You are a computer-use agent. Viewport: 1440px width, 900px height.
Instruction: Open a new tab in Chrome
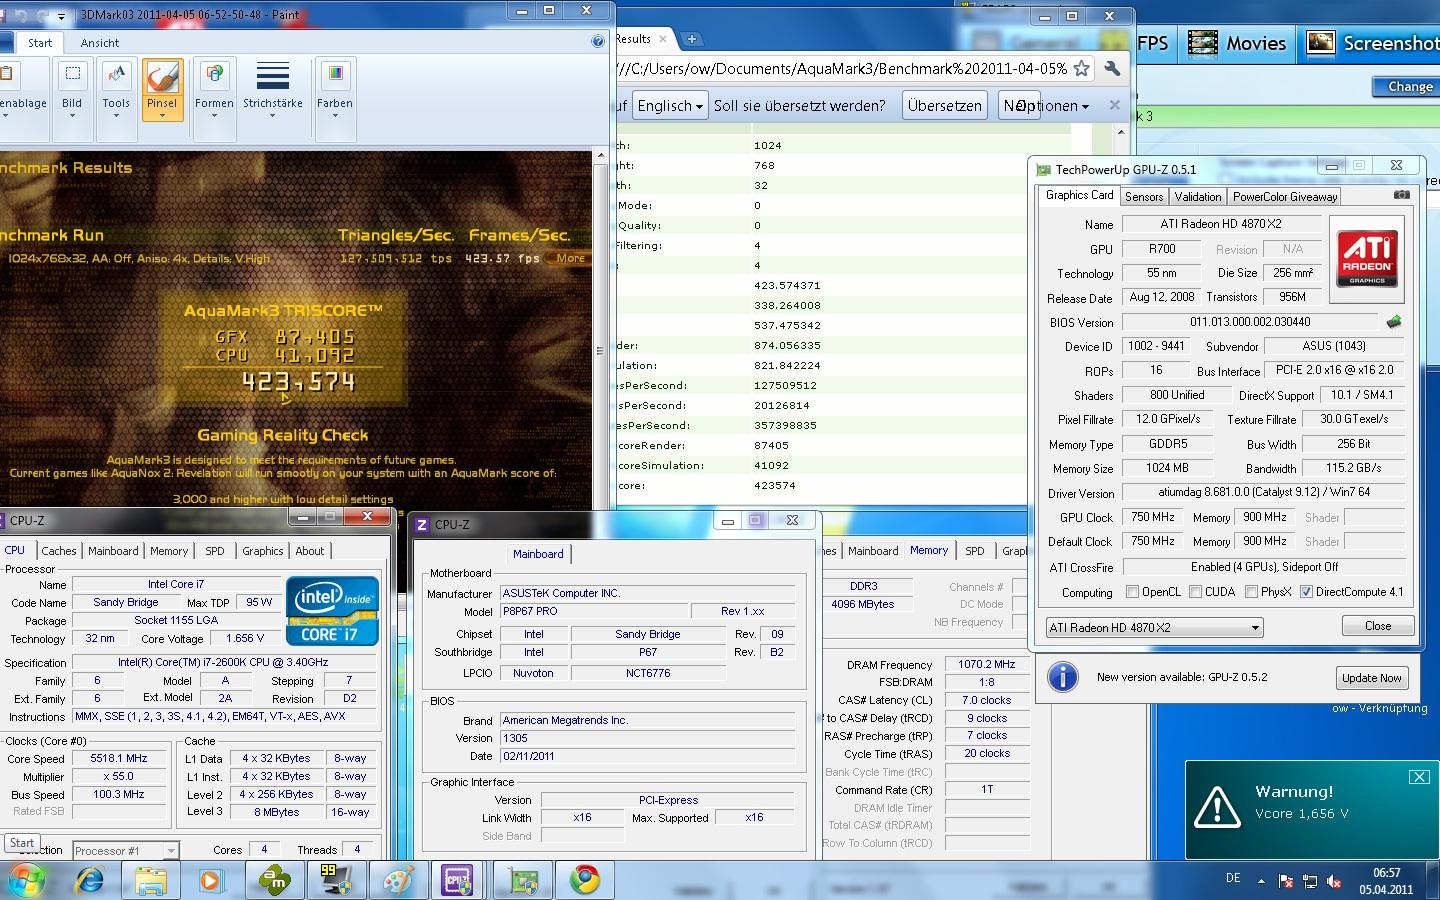(x=691, y=39)
